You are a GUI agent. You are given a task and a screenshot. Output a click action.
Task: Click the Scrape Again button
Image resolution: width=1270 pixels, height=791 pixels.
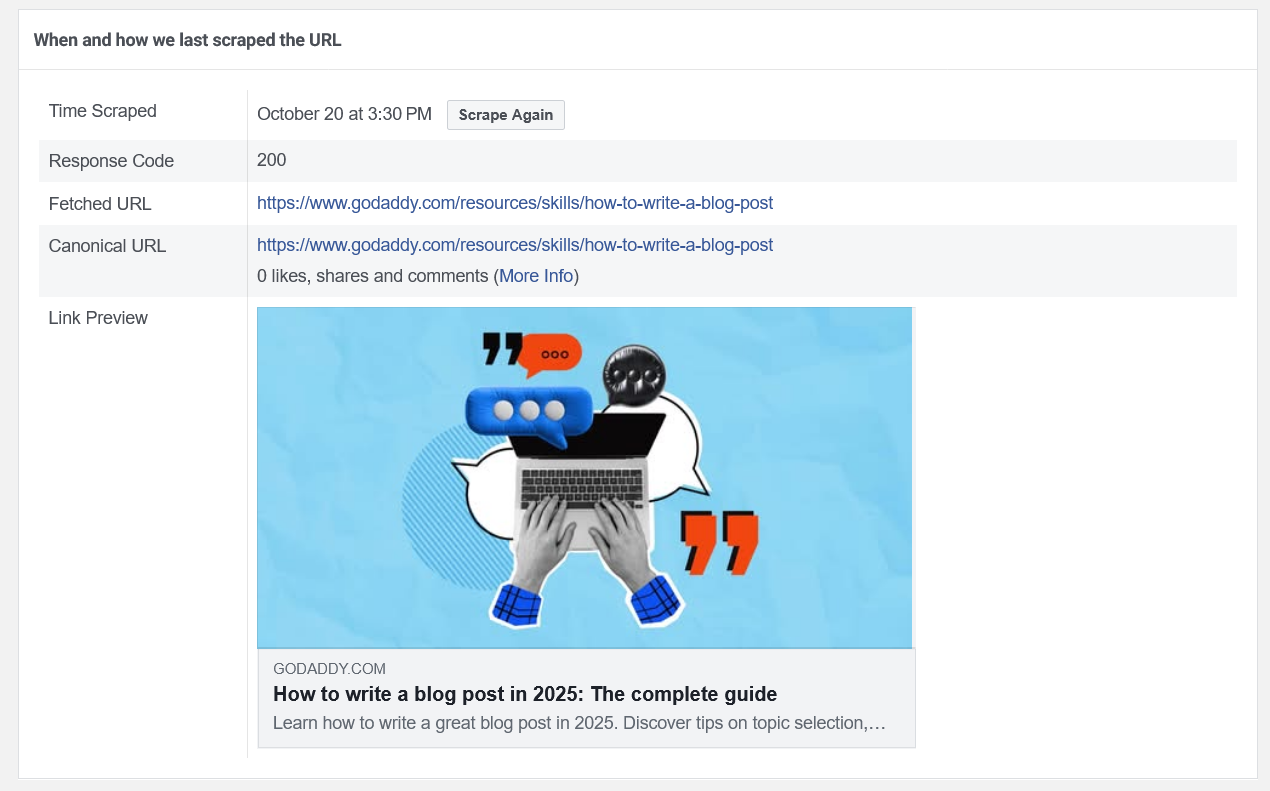point(505,115)
